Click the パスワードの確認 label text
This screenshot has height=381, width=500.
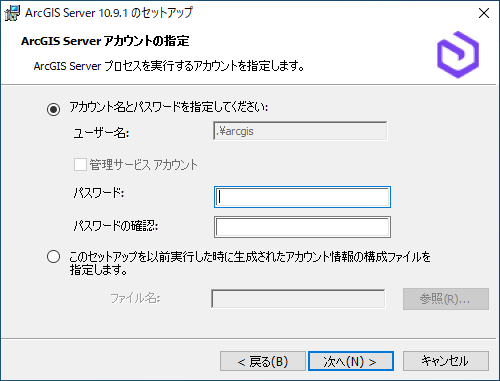point(116,226)
